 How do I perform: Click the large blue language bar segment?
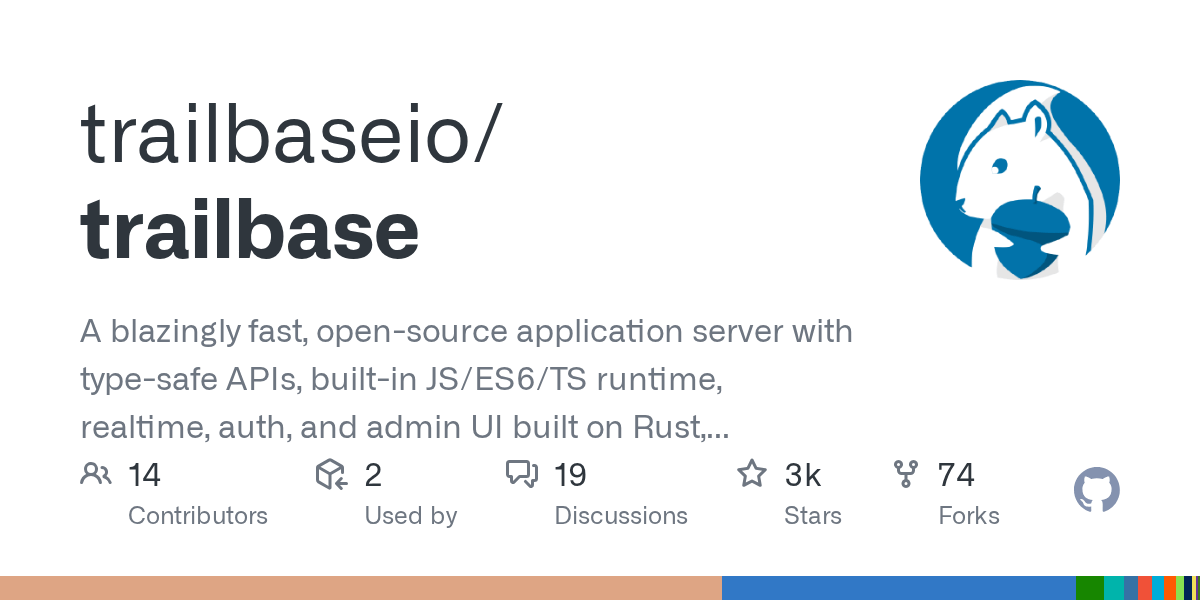pos(899,588)
